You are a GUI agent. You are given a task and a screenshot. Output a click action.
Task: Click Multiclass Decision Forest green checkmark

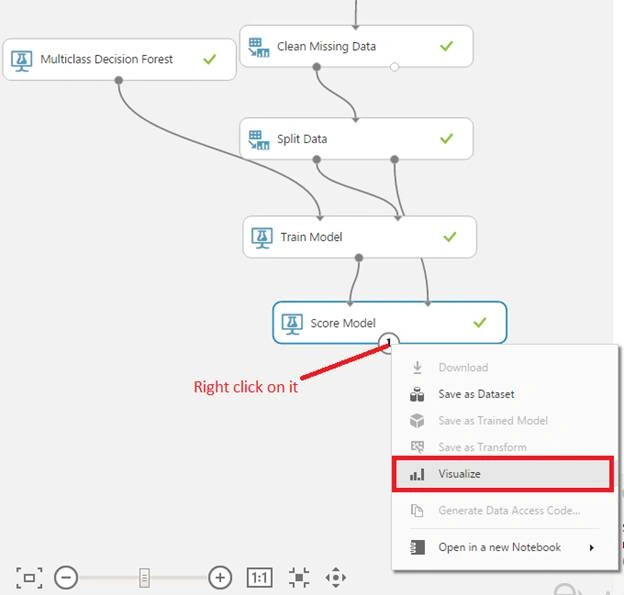210,59
